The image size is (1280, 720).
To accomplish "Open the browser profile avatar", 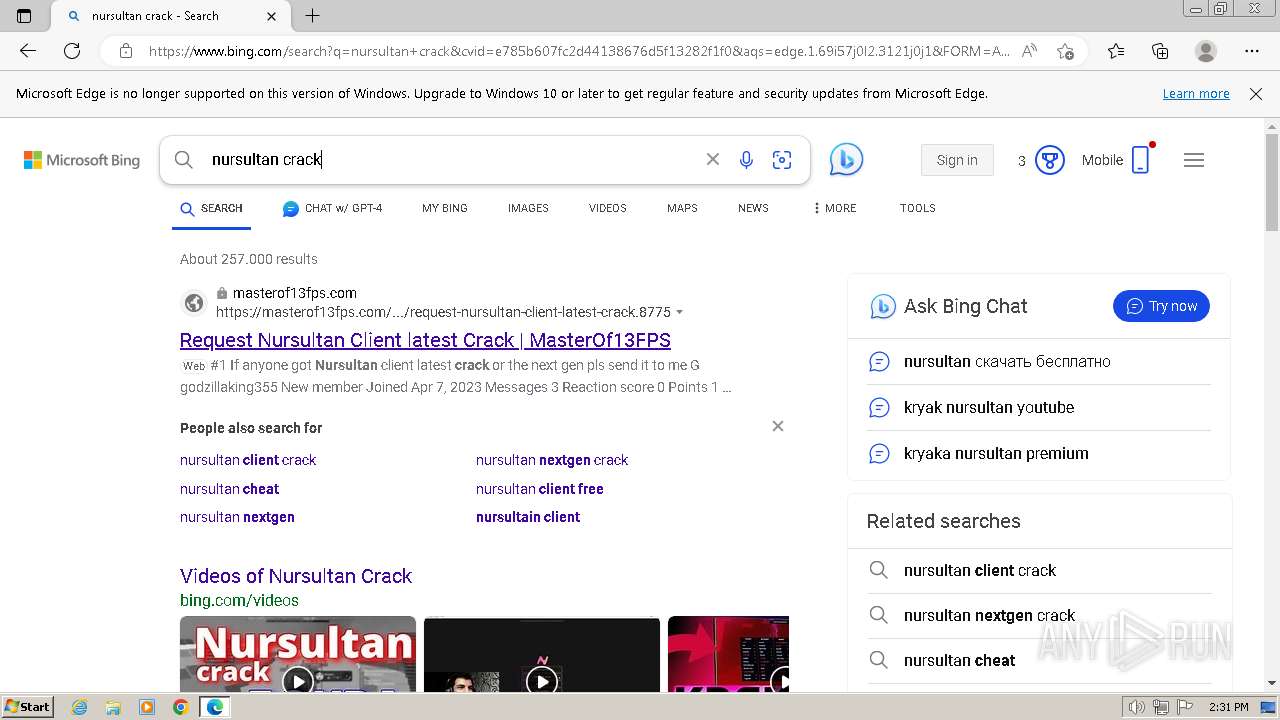I will (x=1206, y=51).
